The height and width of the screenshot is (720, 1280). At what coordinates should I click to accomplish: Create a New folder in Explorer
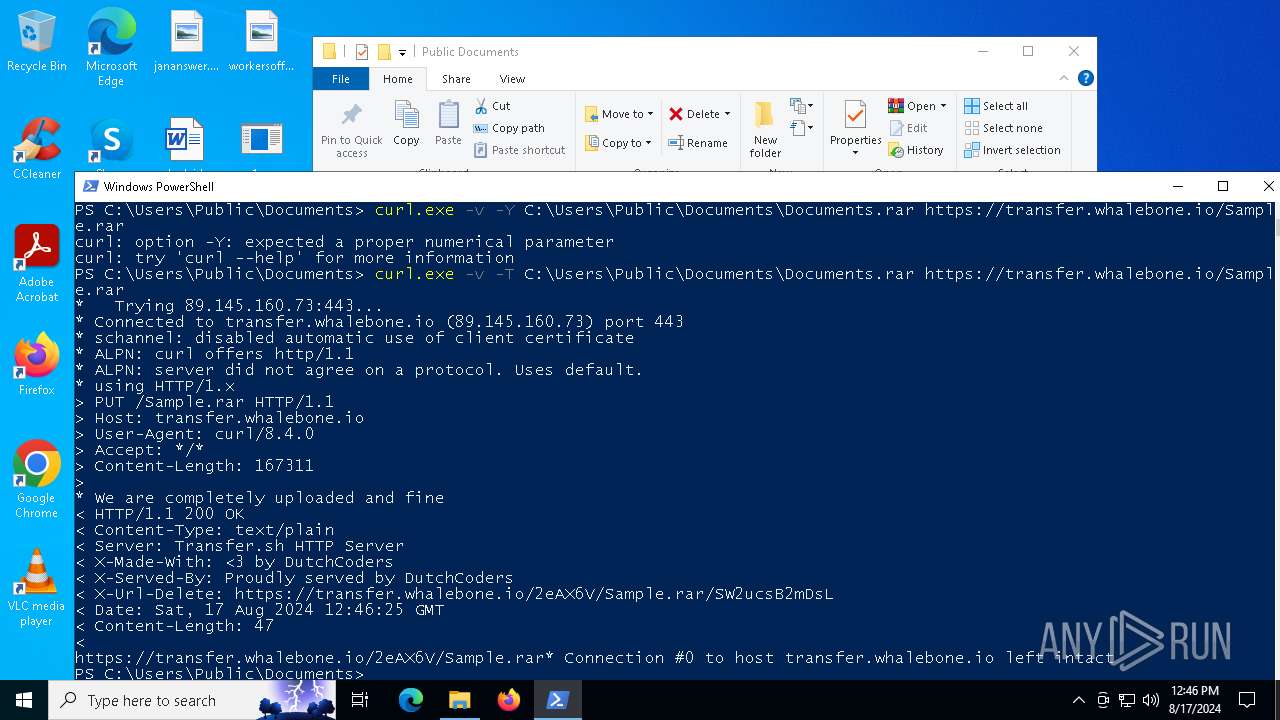coord(765,129)
